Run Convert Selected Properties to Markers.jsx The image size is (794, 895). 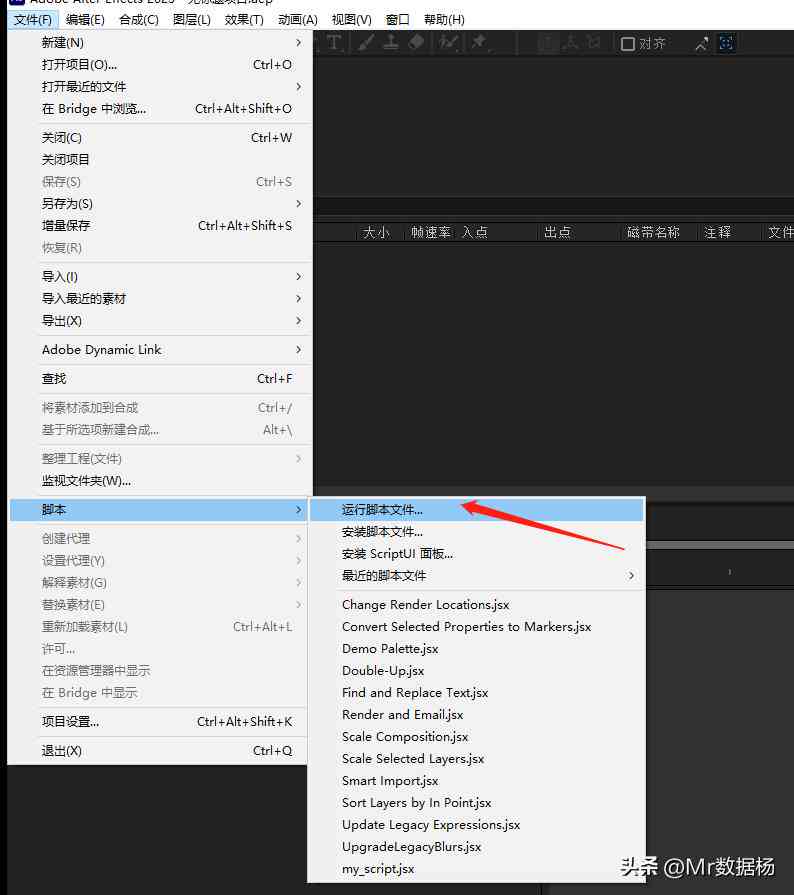[477, 627]
